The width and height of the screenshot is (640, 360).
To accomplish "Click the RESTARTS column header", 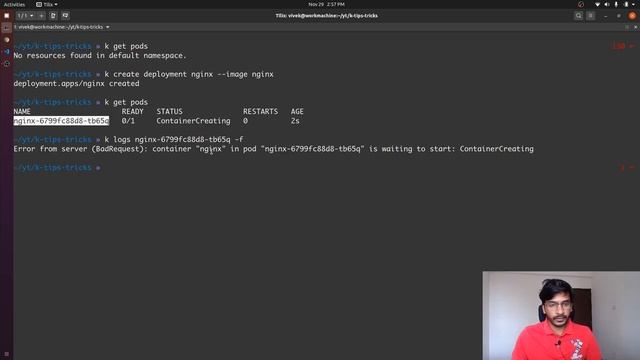I will 260,111.
